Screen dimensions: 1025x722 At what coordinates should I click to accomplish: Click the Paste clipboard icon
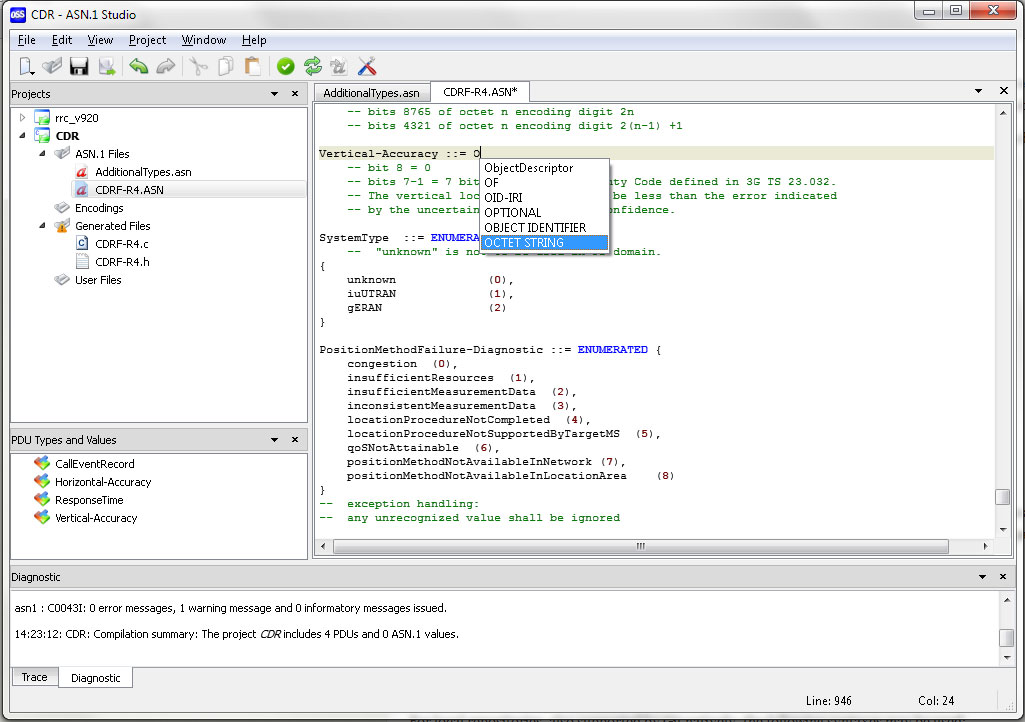pyautogui.click(x=252, y=66)
